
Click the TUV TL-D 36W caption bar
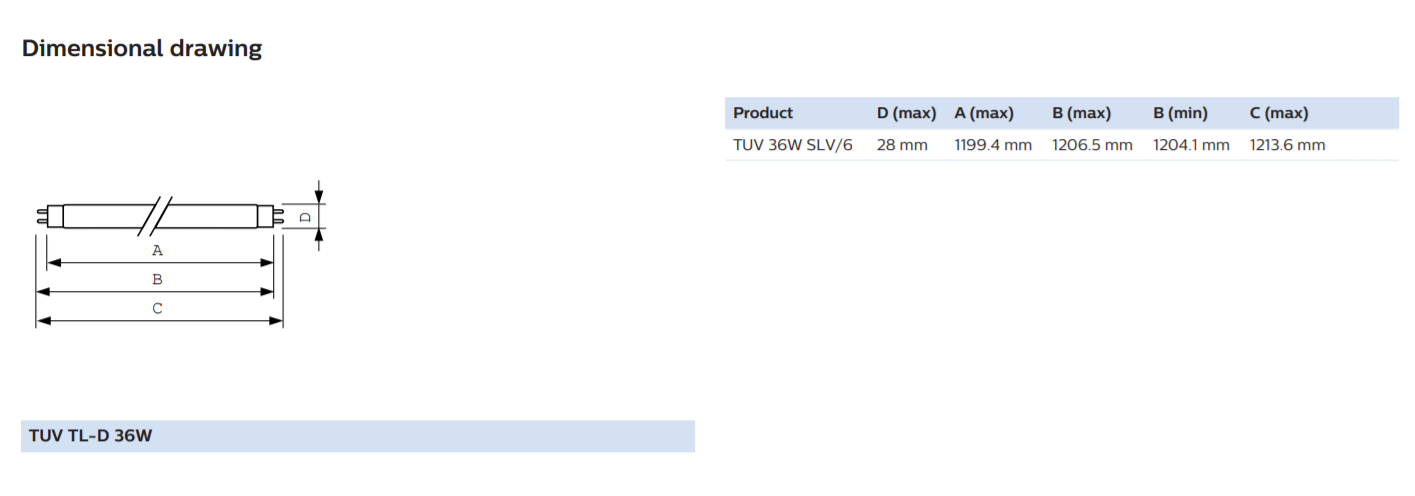[358, 436]
